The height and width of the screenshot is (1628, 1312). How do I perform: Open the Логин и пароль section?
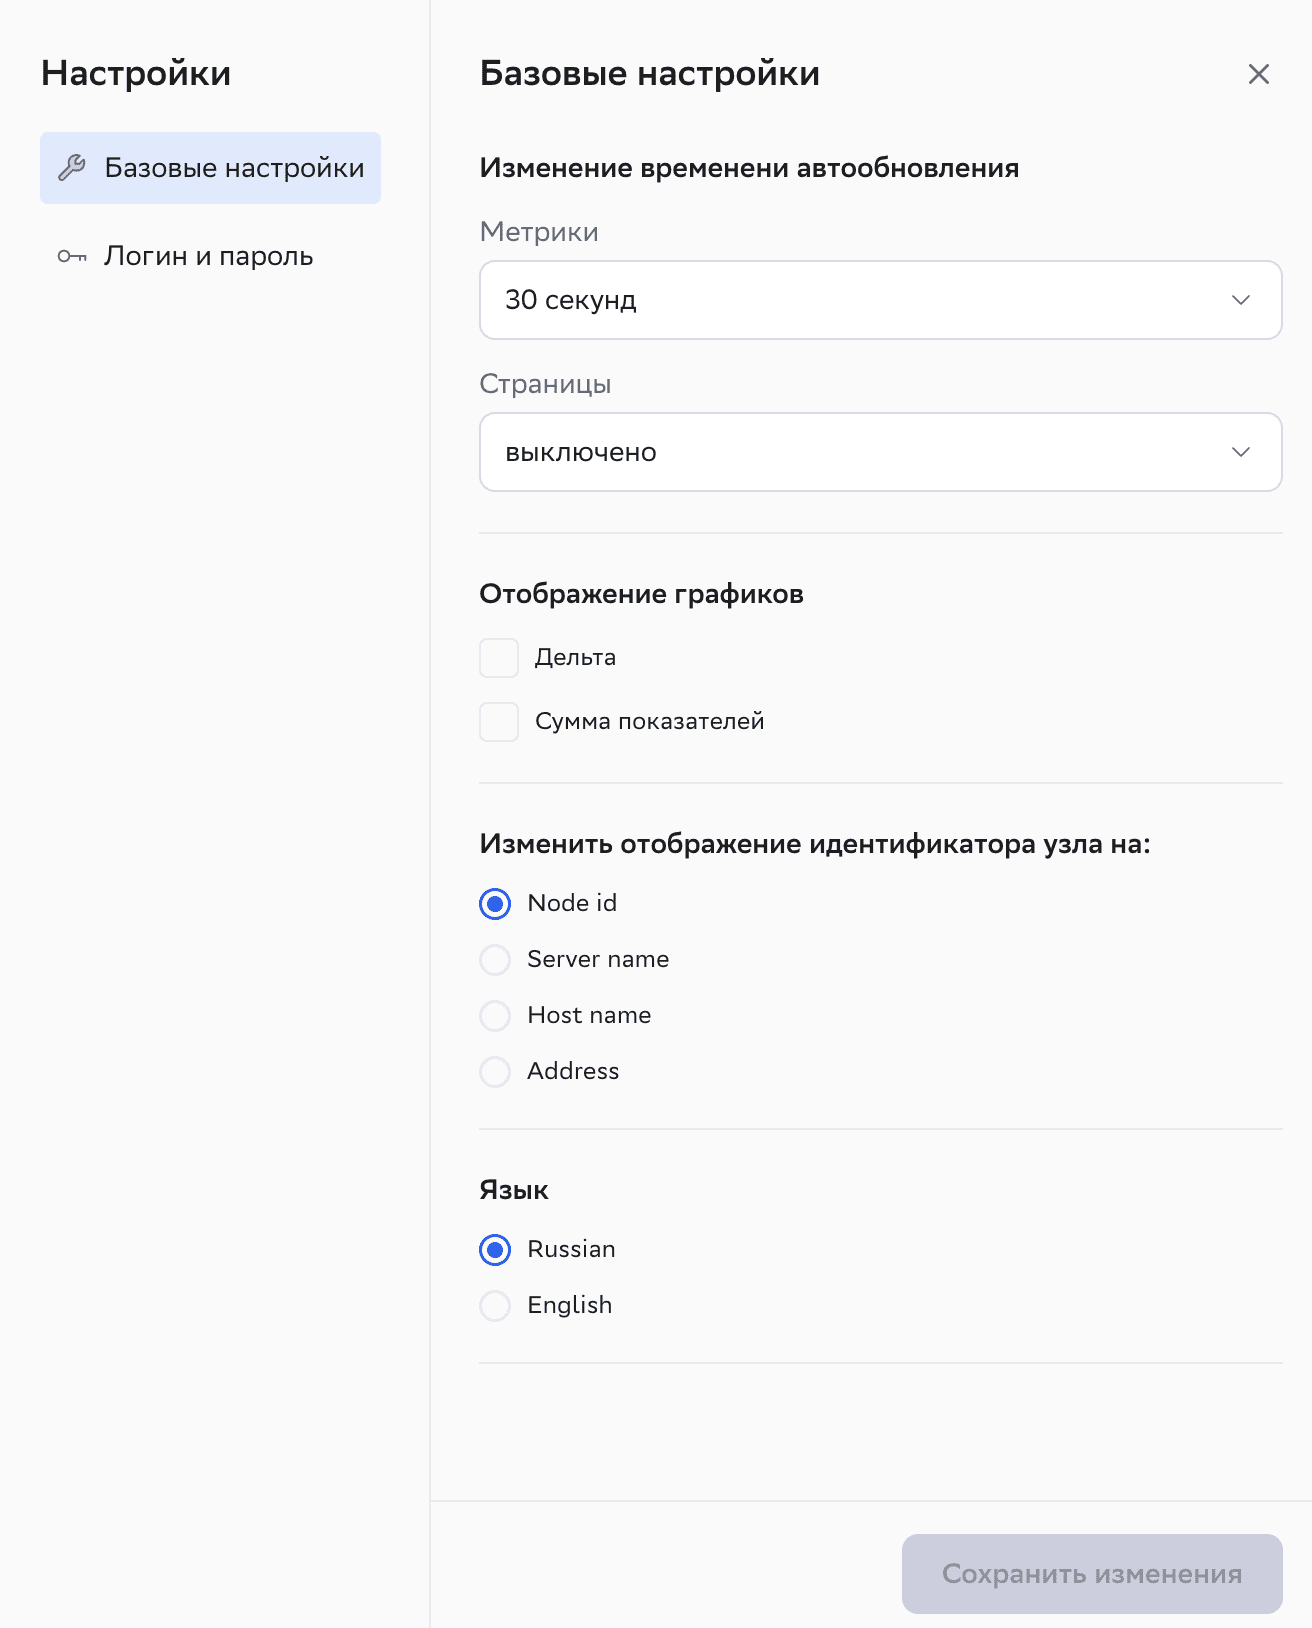click(208, 256)
